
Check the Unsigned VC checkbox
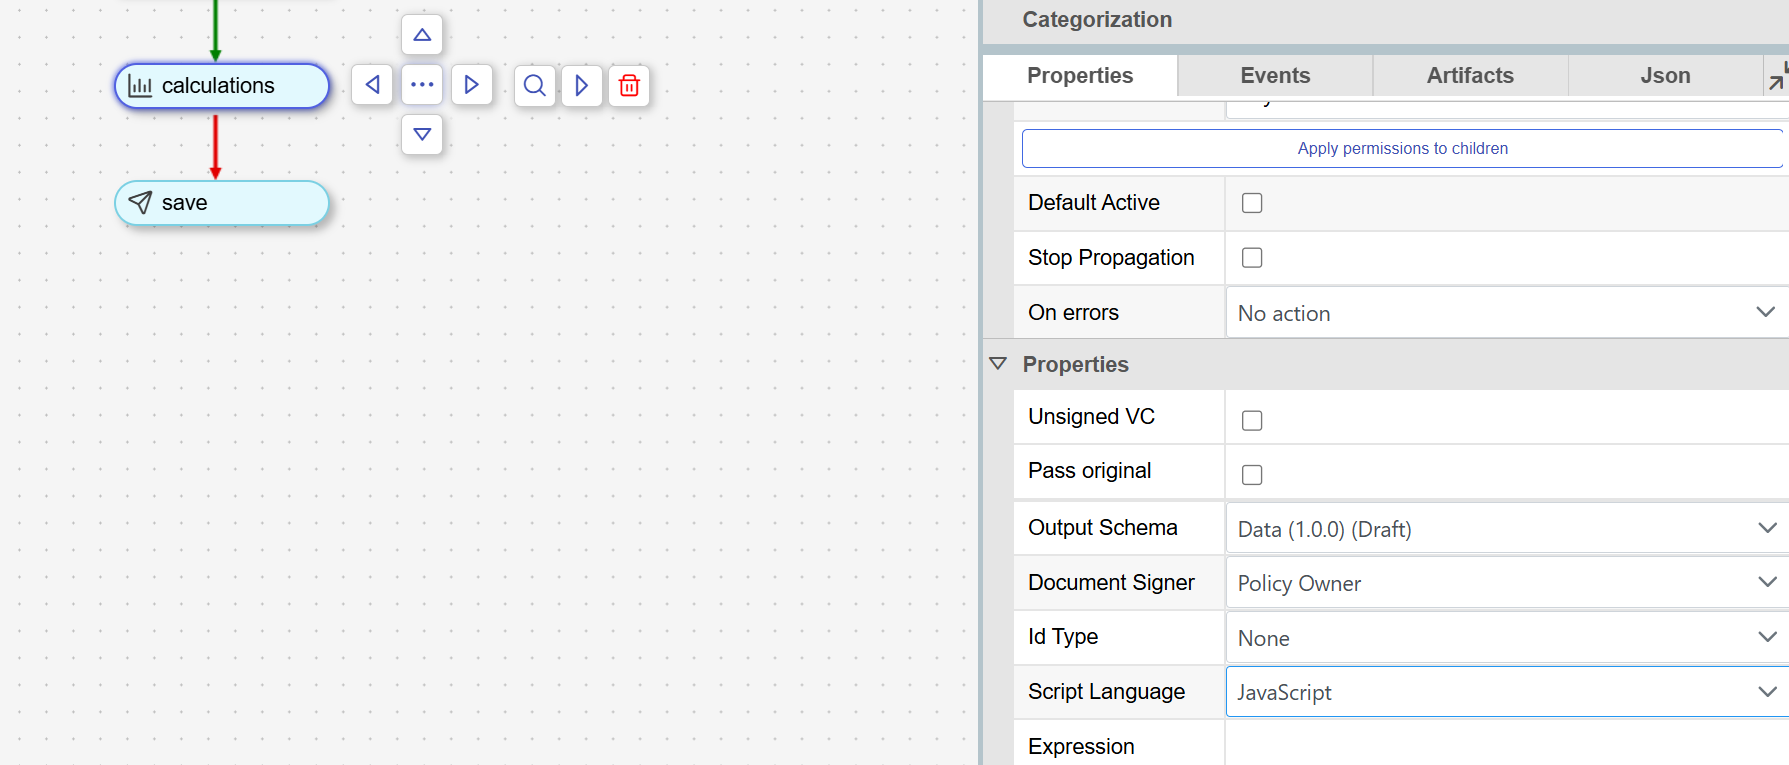coord(1252,421)
